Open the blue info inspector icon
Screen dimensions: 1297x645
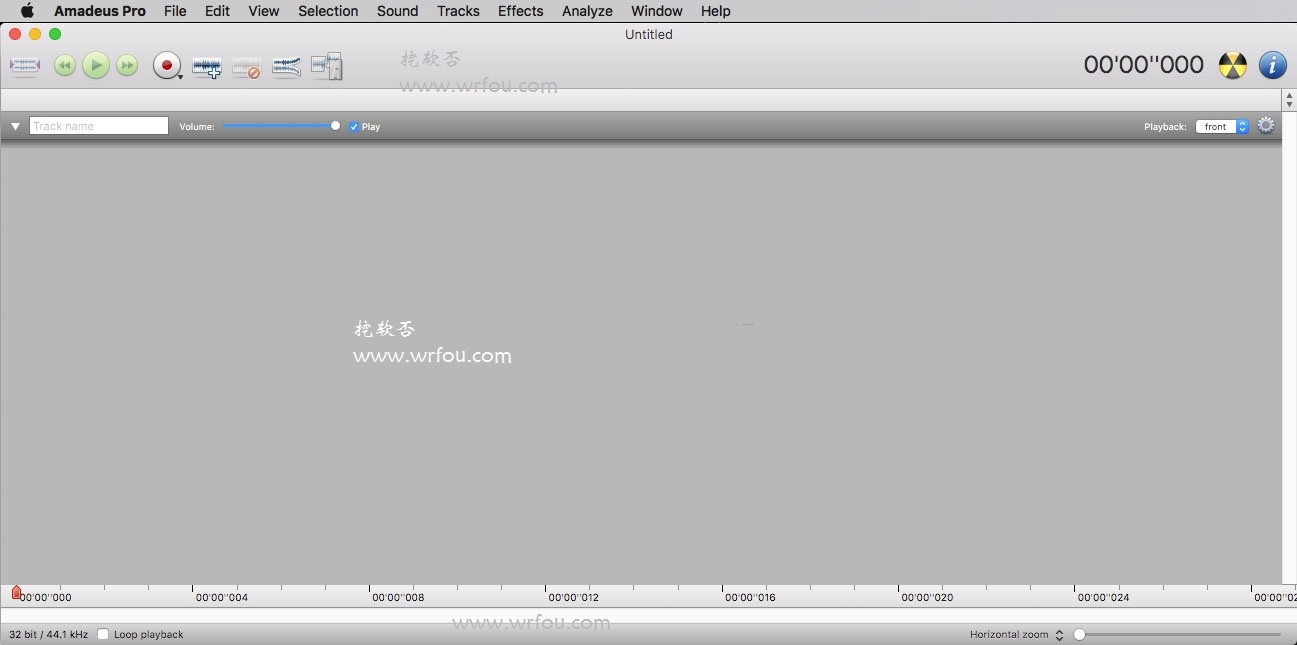point(1272,66)
